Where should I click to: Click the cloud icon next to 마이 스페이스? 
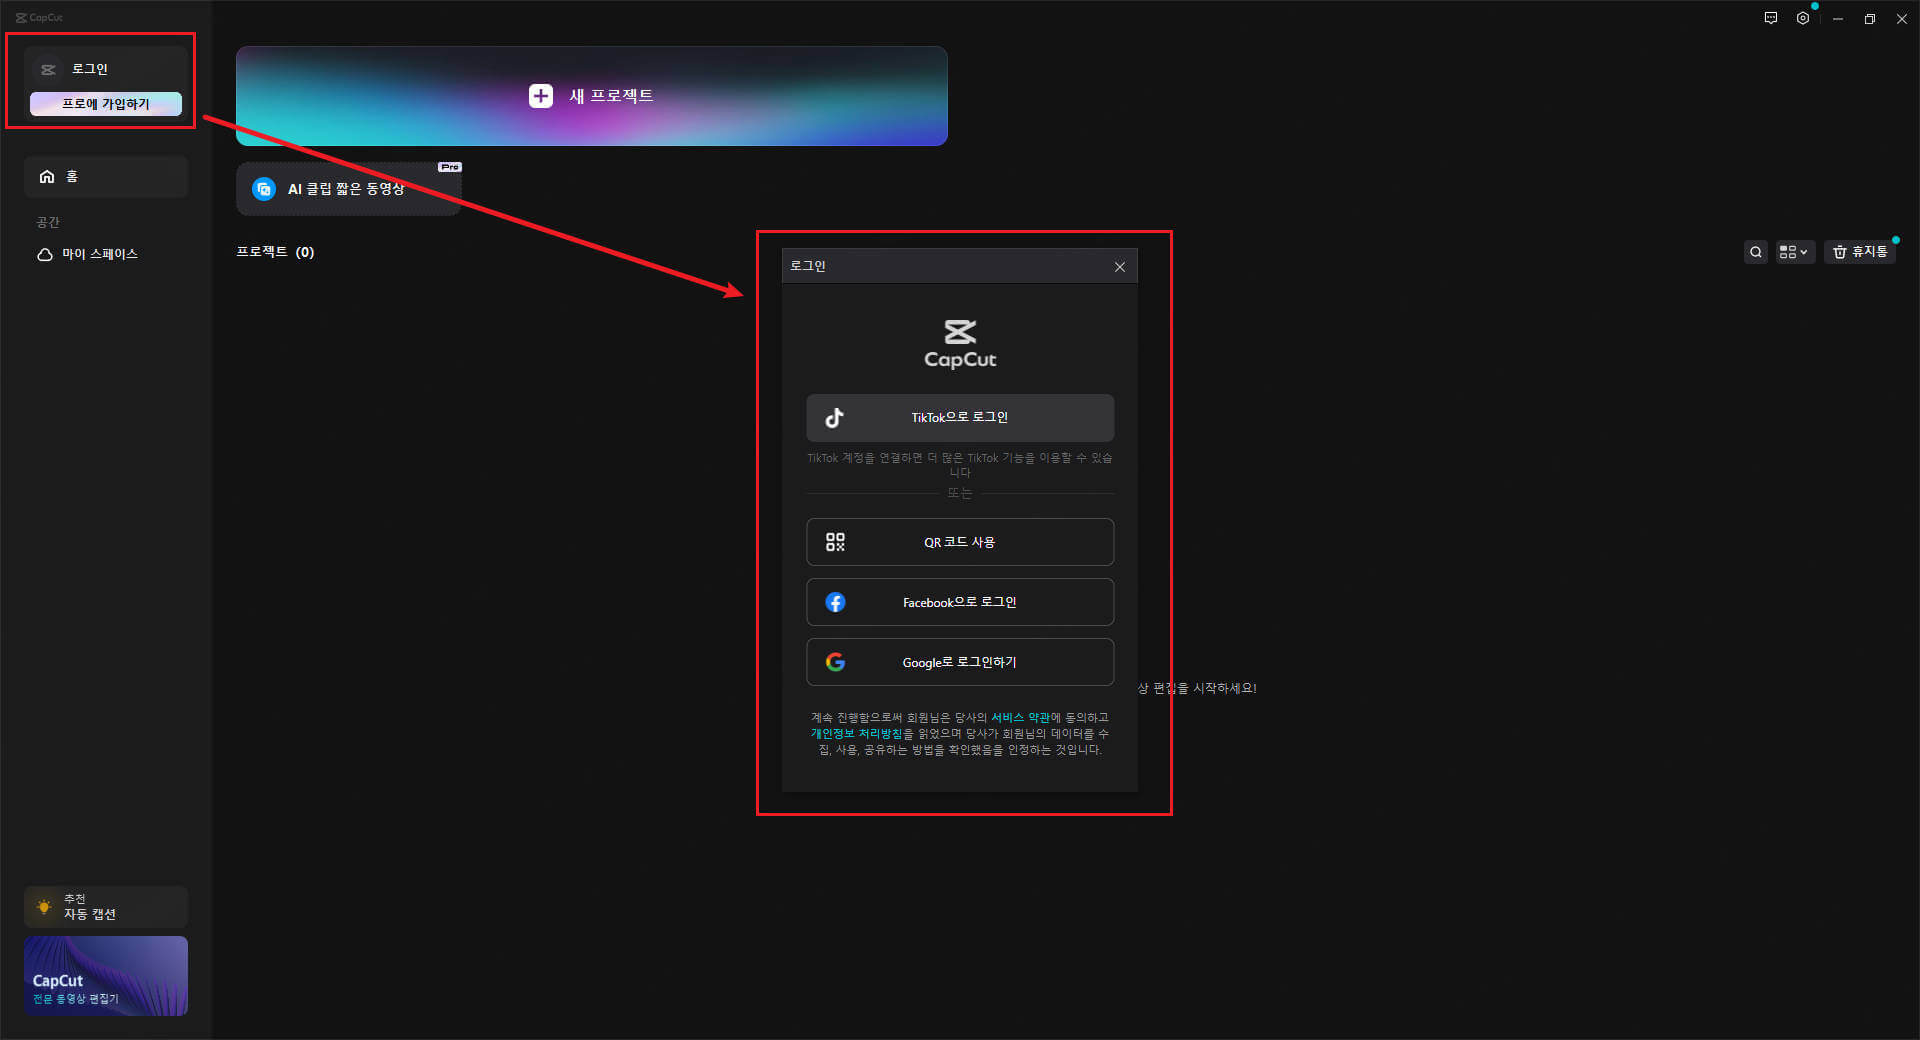45,254
